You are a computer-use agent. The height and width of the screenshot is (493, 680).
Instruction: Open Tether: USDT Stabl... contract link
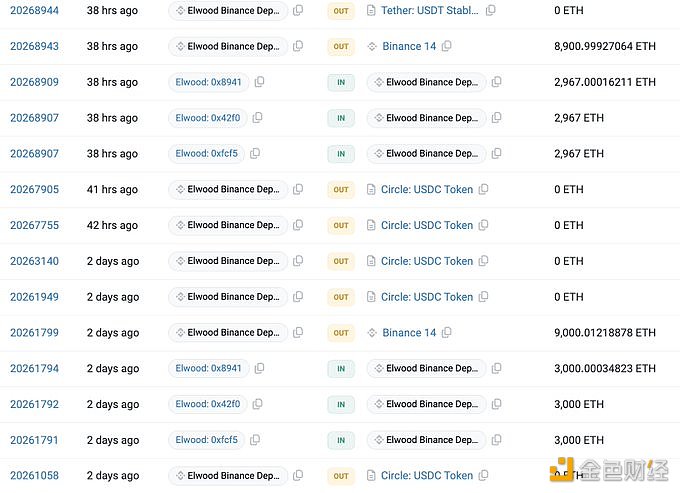pyautogui.click(x=429, y=10)
